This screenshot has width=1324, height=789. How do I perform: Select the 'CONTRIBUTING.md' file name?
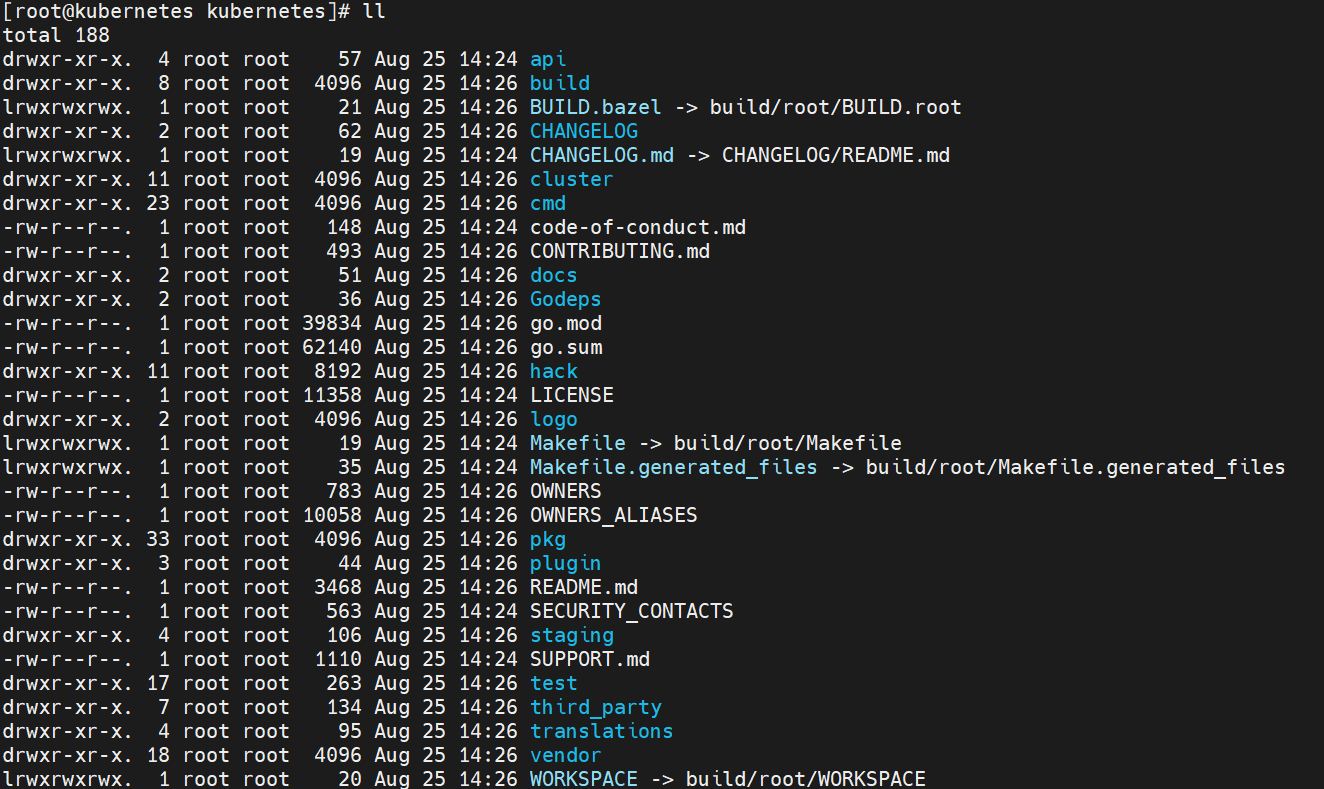point(620,251)
